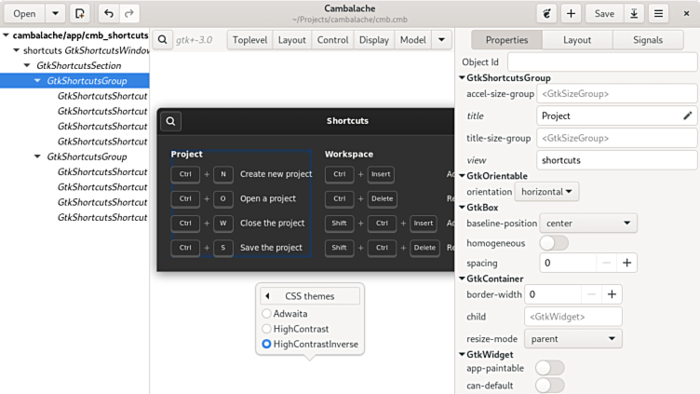Image resolution: width=700 pixels, height=394 pixels.
Task: Click the search icon beside gtk+-3.0
Action: pyautogui.click(x=162, y=40)
